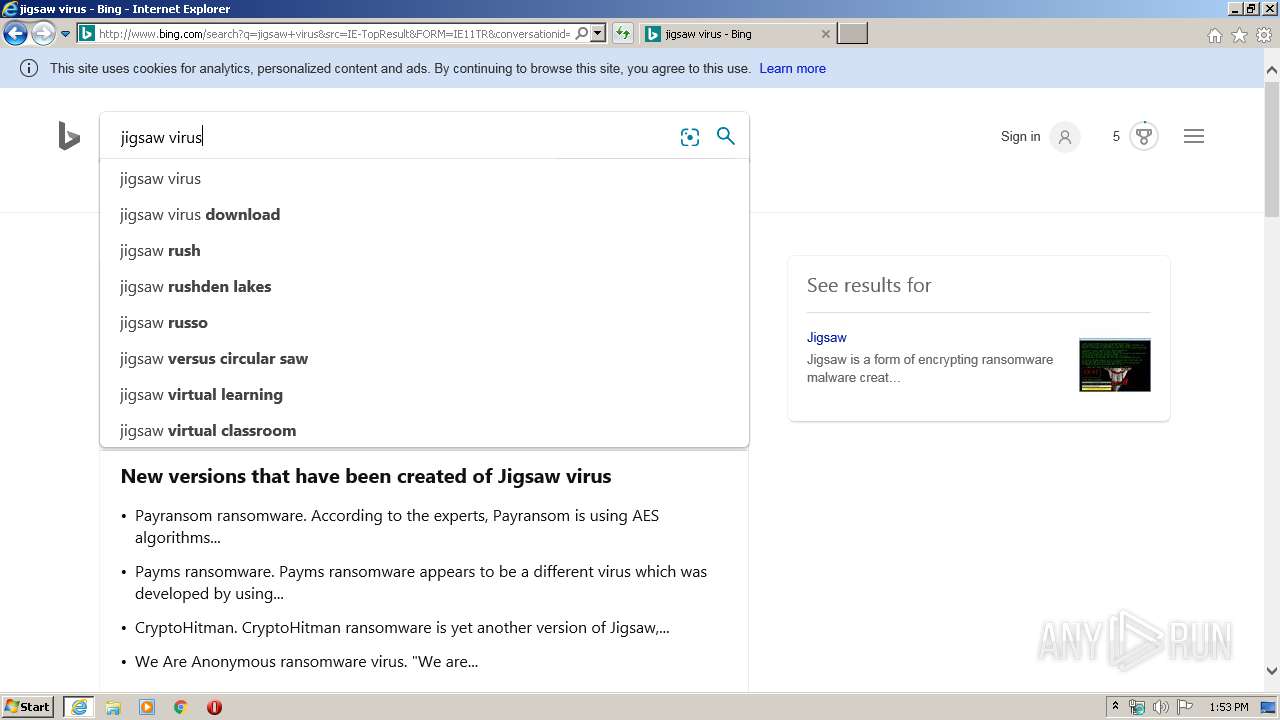Open the Windows Start button
The height and width of the screenshot is (720, 1280).
point(28,707)
